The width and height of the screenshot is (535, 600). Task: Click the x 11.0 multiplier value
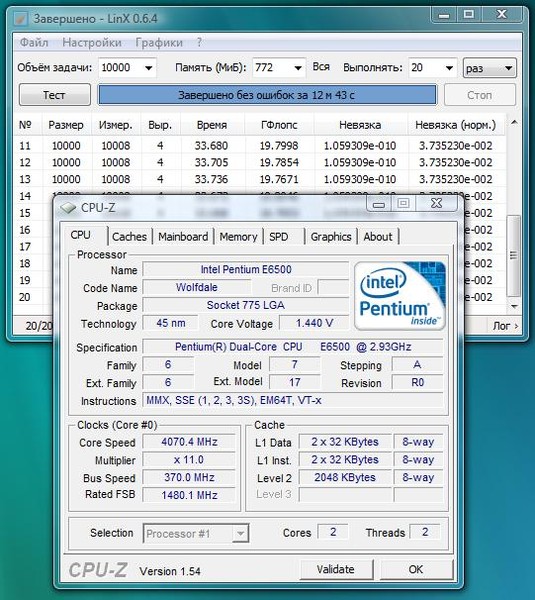pos(189,460)
